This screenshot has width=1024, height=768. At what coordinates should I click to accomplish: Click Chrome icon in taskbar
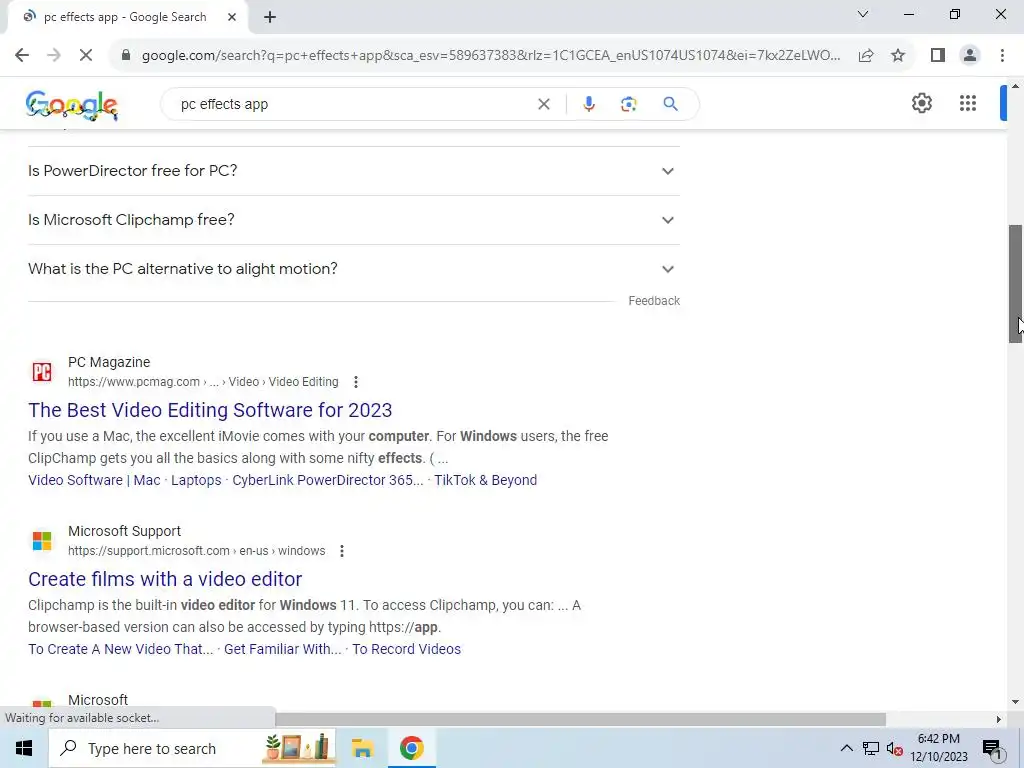[411, 748]
